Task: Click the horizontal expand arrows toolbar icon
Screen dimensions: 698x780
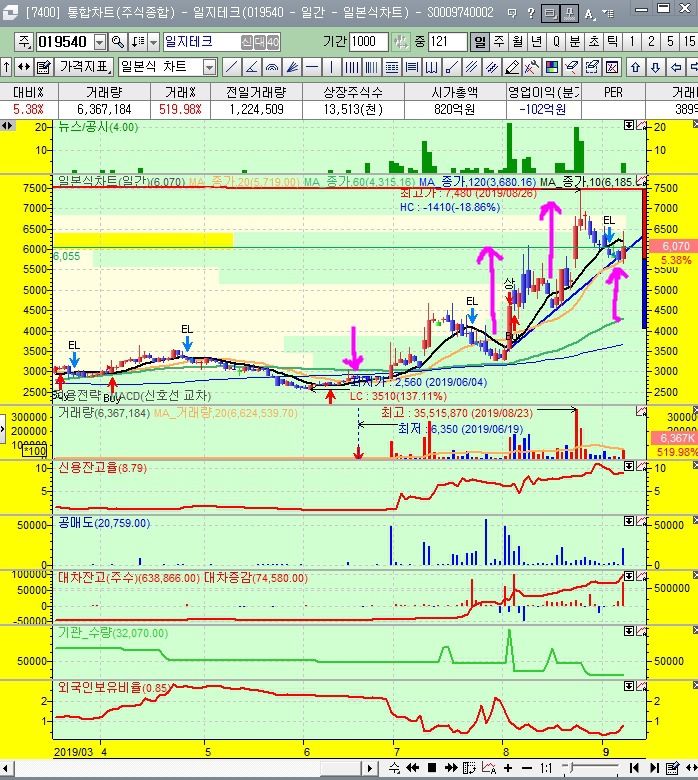Action: click(x=24, y=67)
